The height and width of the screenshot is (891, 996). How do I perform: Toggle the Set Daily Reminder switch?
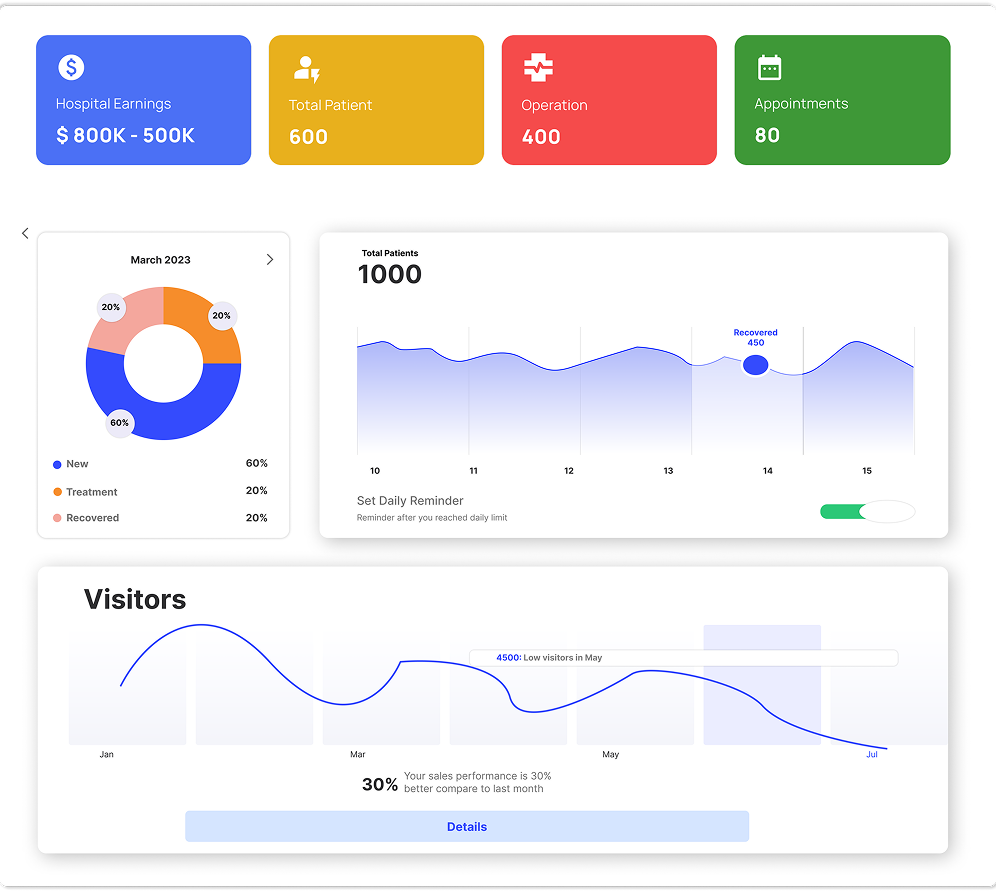coord(867,511)
